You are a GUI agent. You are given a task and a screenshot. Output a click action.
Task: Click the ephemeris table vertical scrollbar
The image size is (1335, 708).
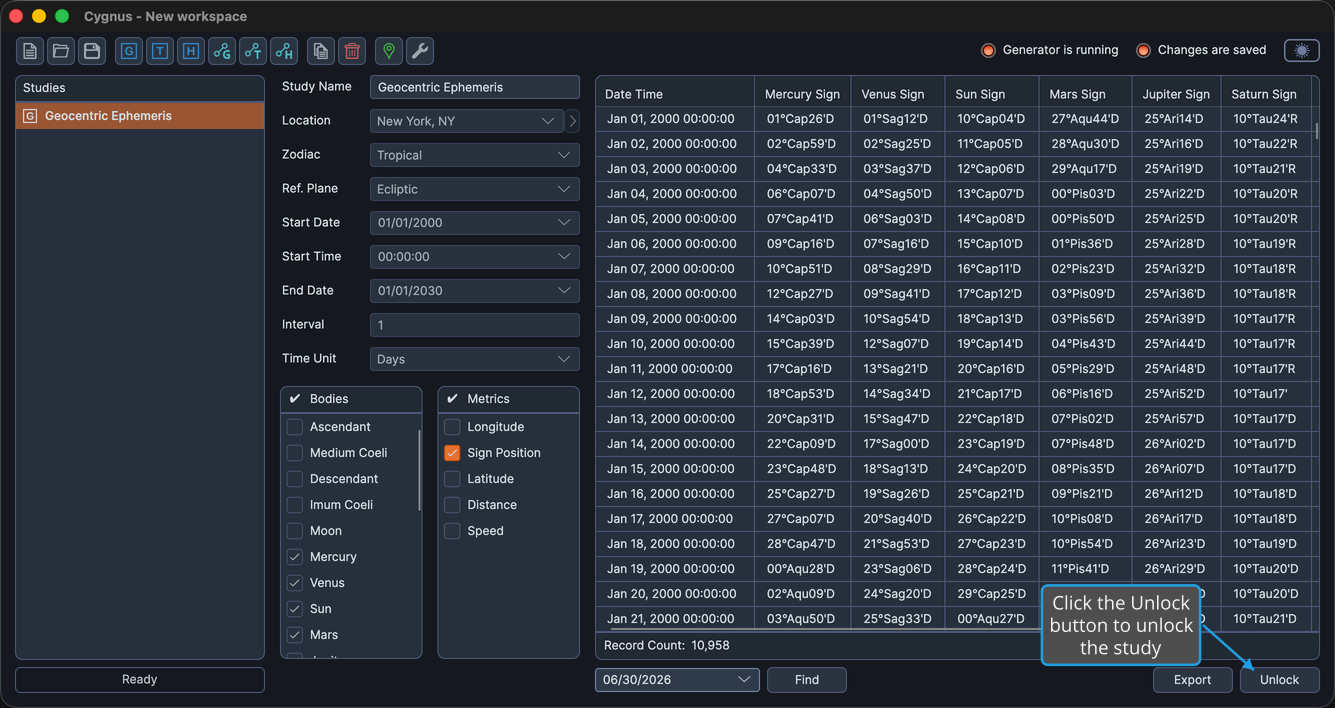[1316, 132]
